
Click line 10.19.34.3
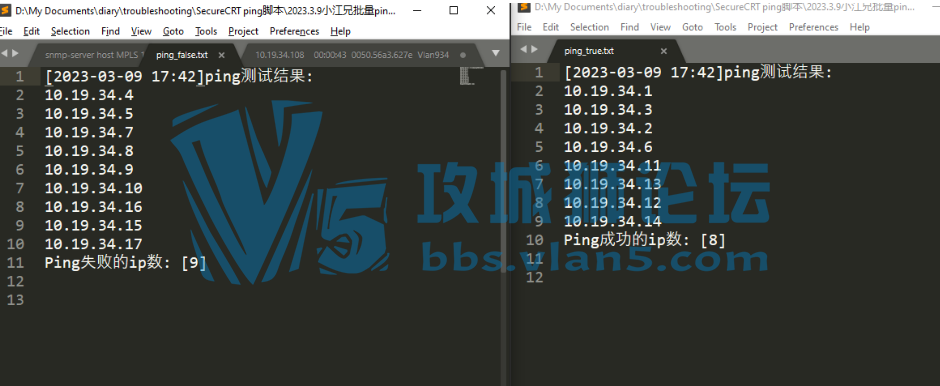click(608, 110)
